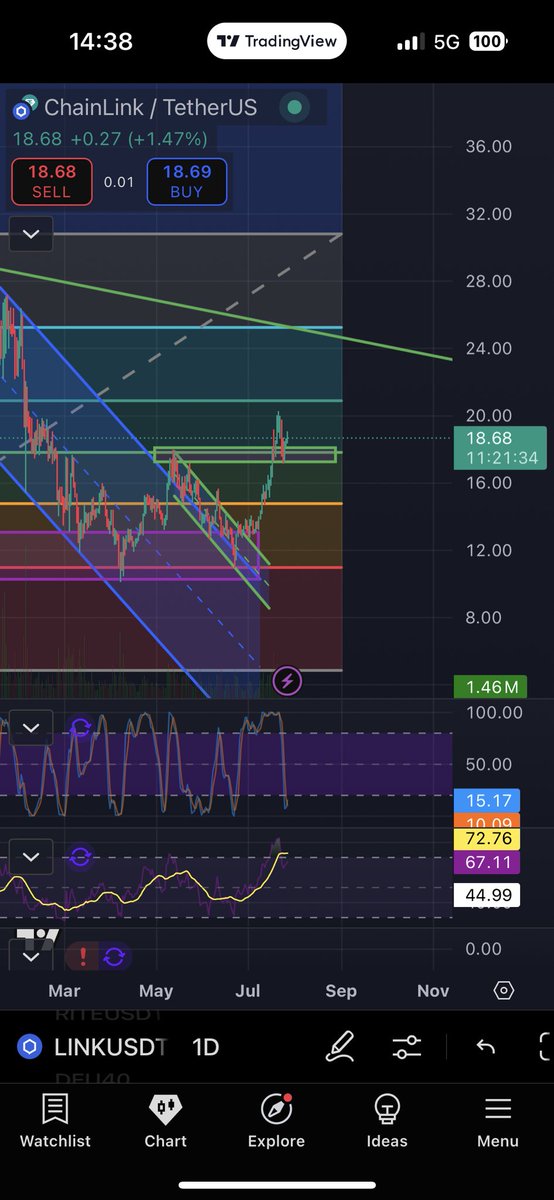This screenshot has width=554, height=1200.
Task: Tap the yellow 72.76 value label
Action: (x=489, y=839)
